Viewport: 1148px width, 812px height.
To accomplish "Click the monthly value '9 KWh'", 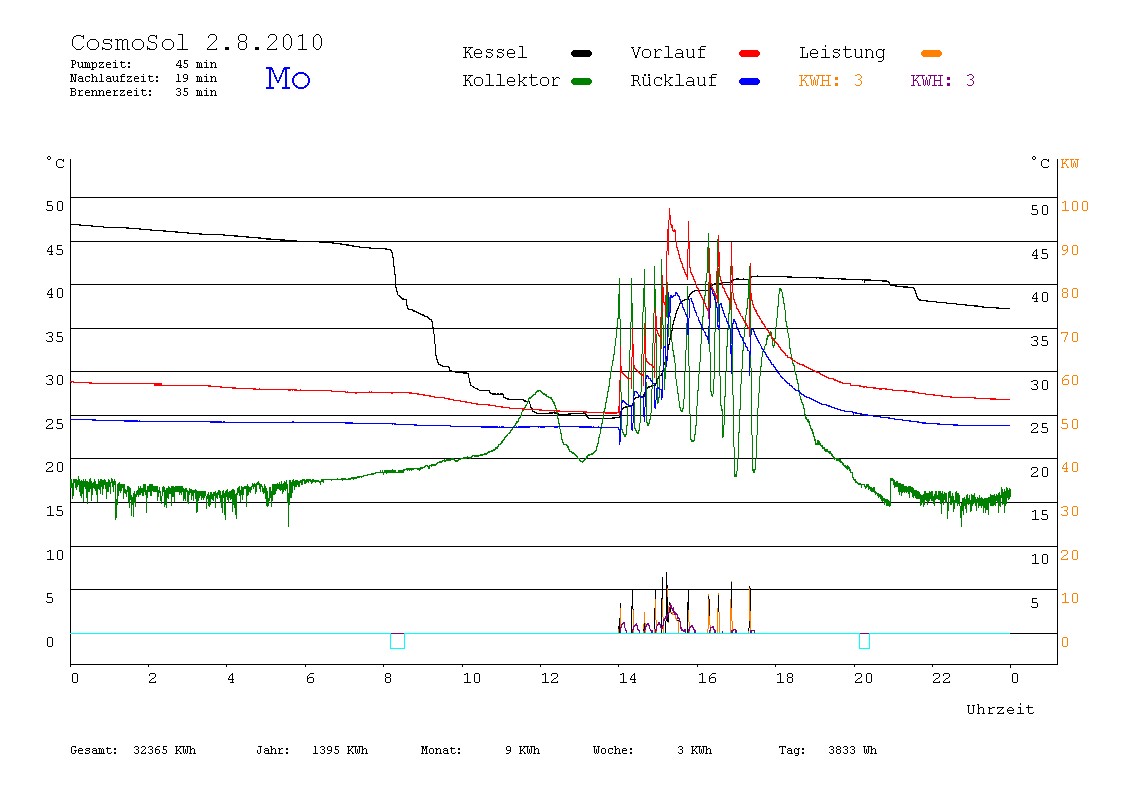I will [x=522, y=750].
